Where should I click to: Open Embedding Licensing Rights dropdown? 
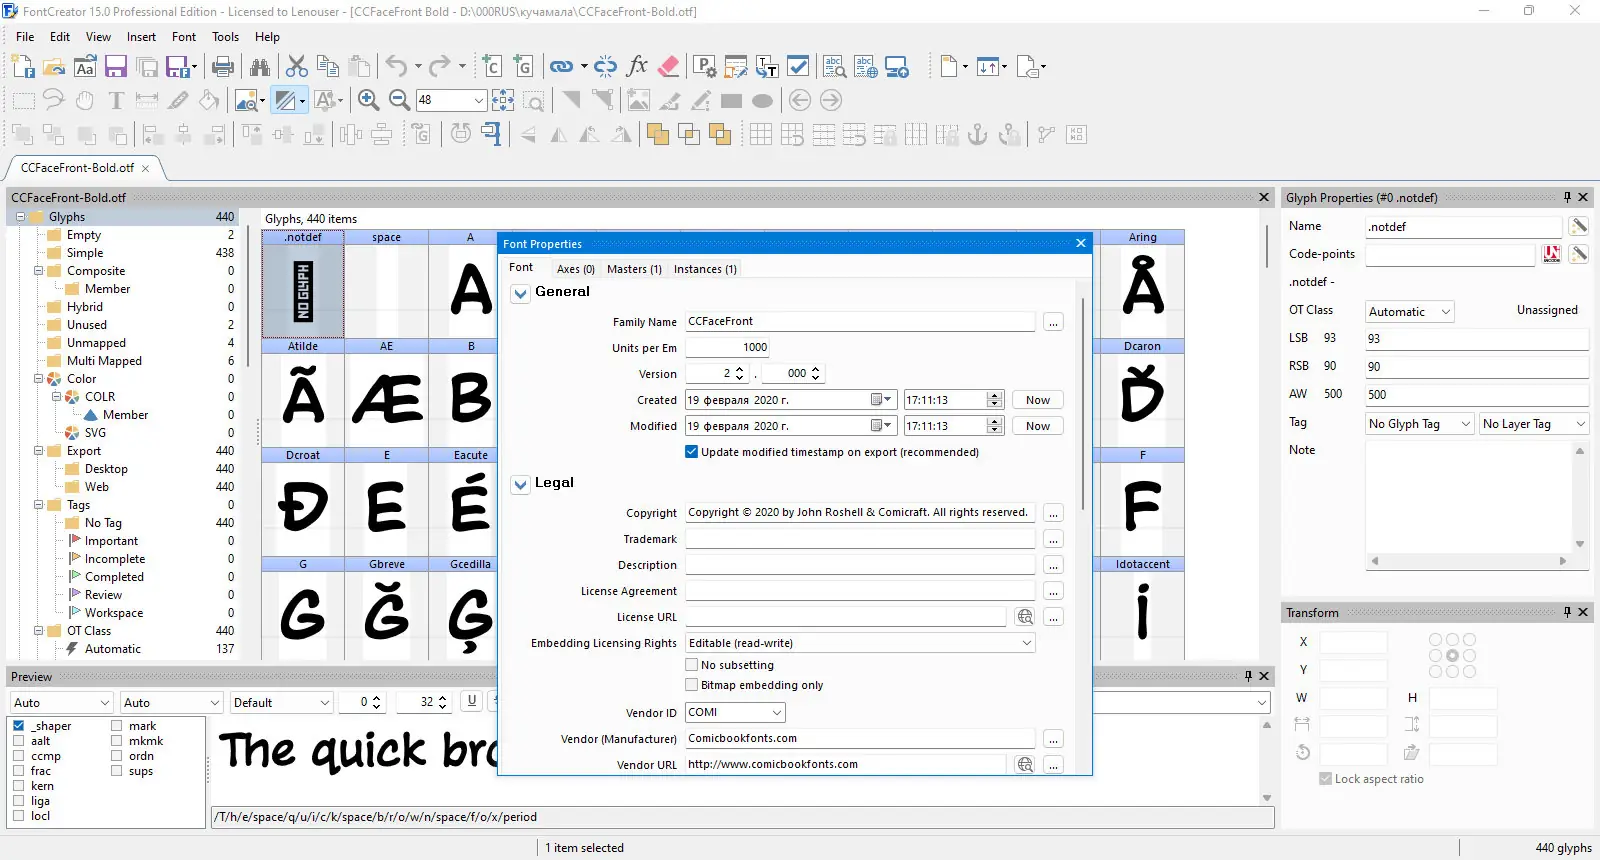pos(860,643)
